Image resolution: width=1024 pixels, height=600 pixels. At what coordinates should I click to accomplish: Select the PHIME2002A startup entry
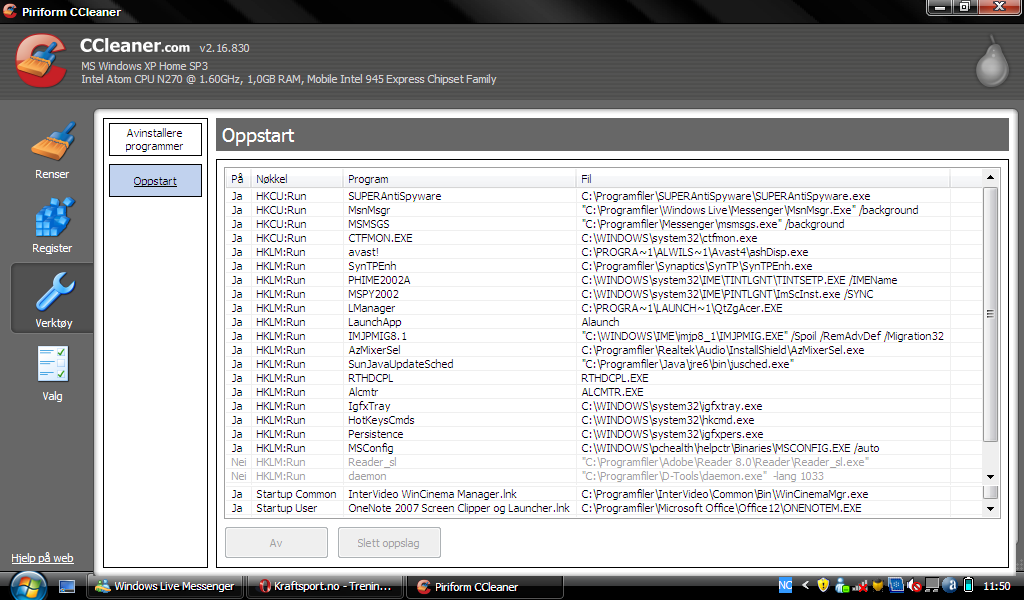(603, 280)
